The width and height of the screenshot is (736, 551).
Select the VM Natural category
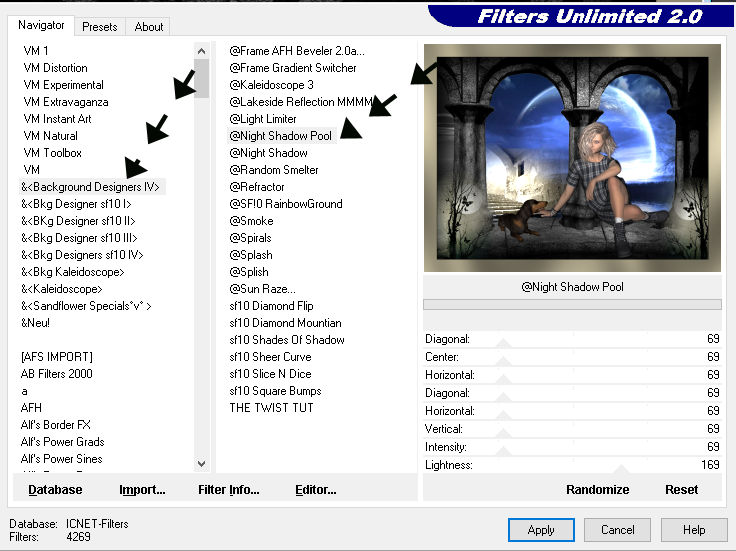[50, 136]
